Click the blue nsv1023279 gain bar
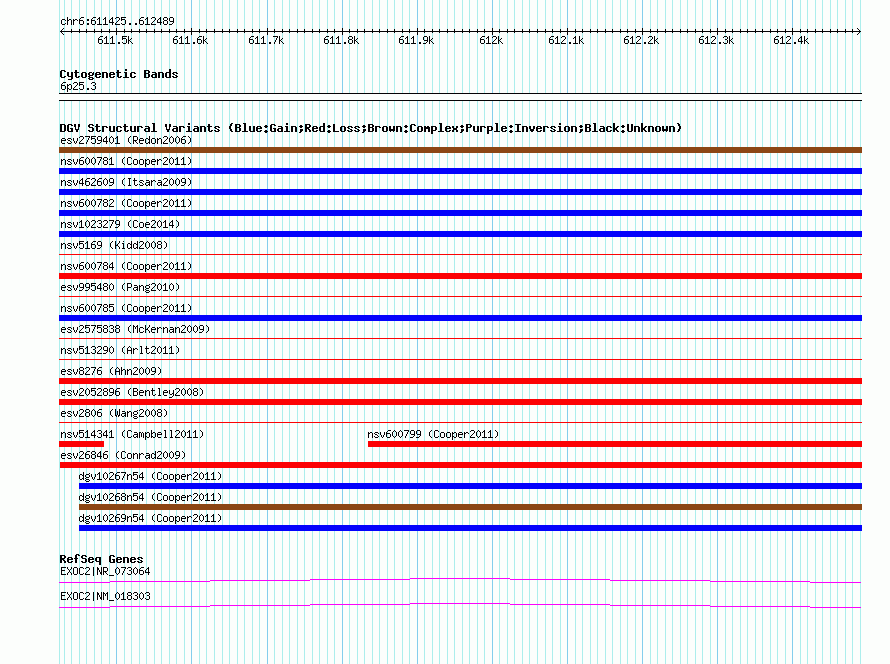890x664 pixels. pyautogui.click(x=460, y=234)
